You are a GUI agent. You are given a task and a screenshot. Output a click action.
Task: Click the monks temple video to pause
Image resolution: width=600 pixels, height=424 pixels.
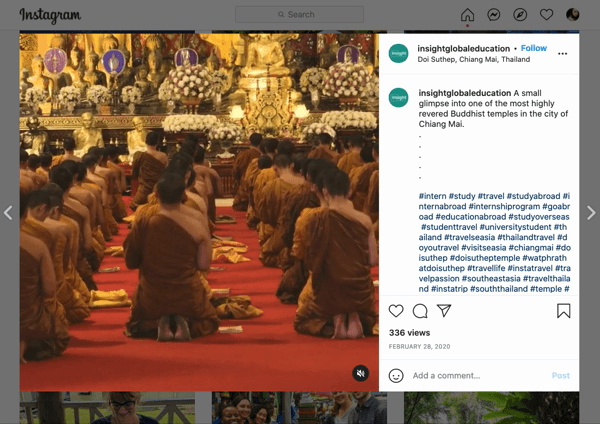click(199, 212)
